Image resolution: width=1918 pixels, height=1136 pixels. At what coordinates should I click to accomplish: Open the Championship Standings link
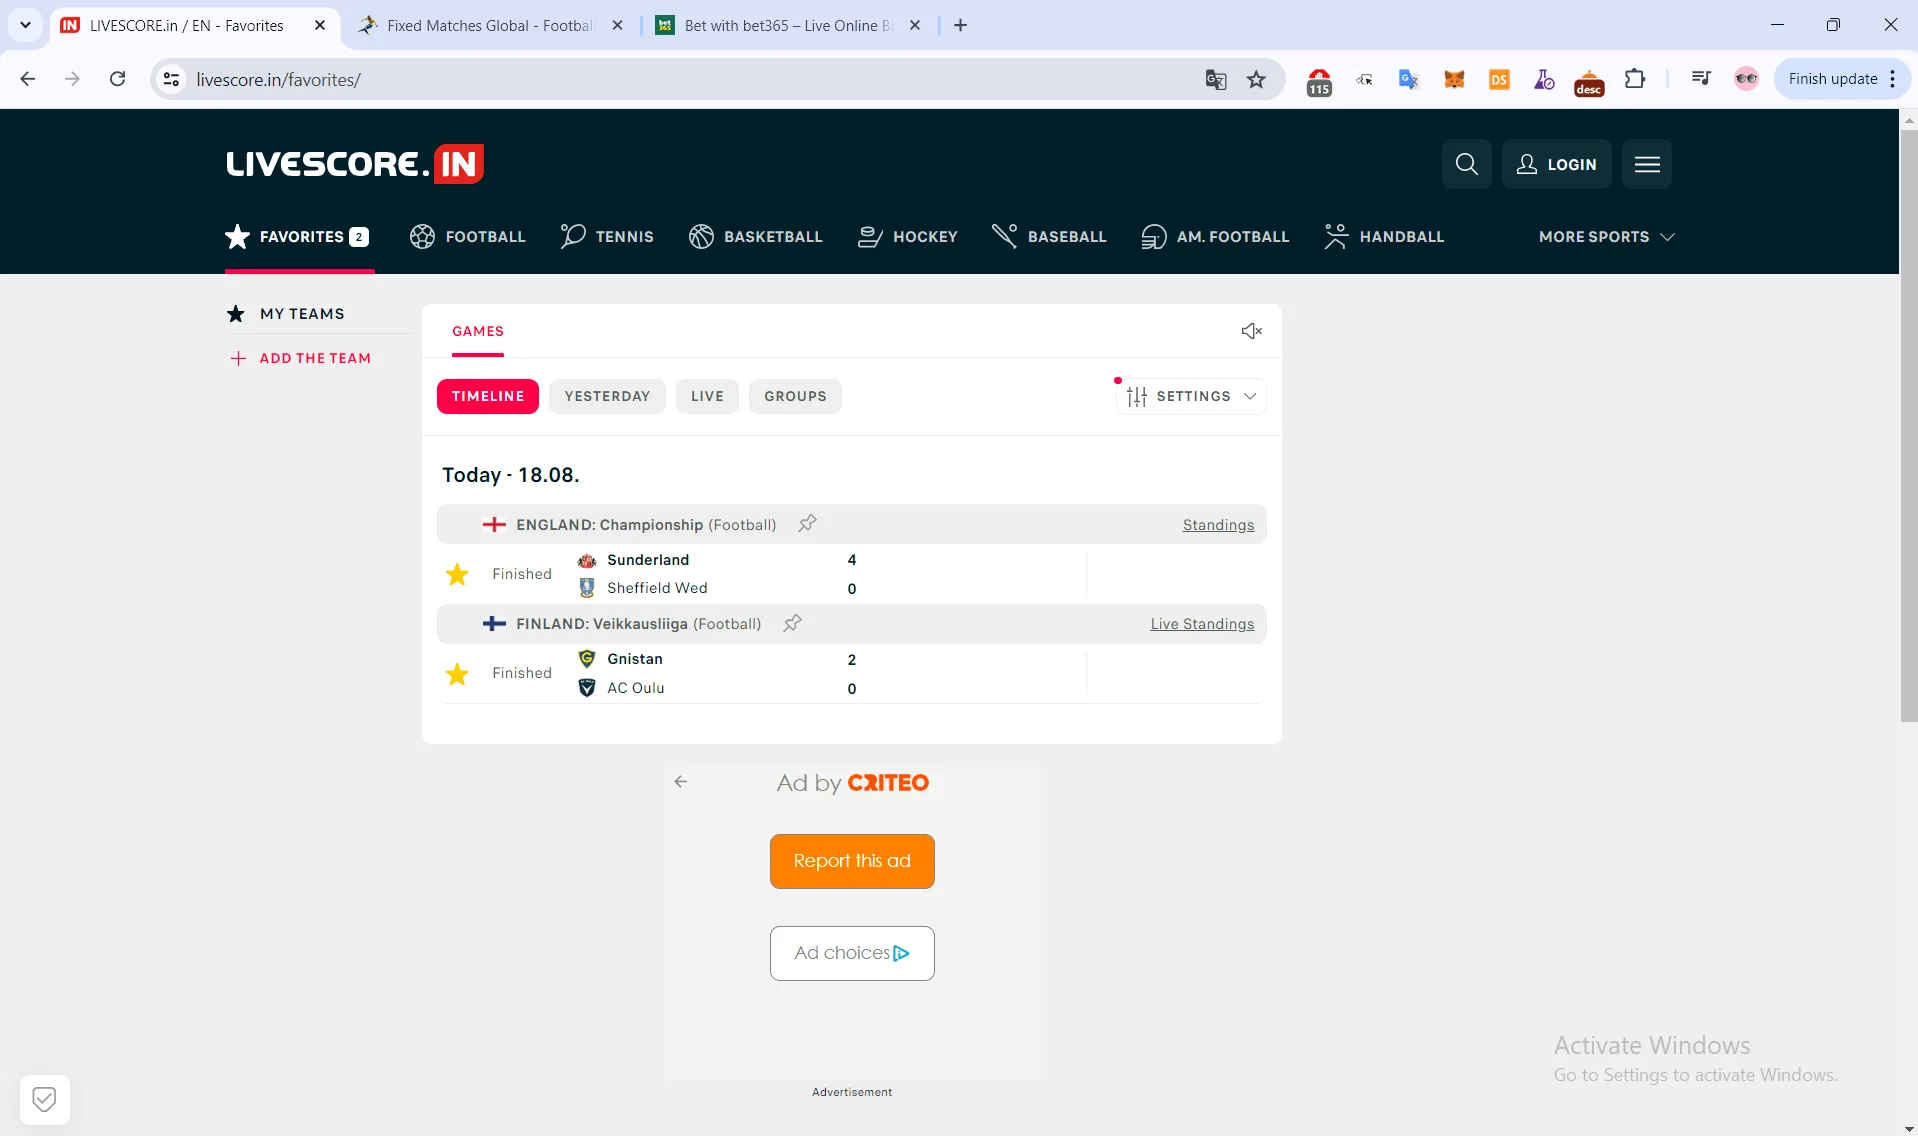tap(1218, 525)
